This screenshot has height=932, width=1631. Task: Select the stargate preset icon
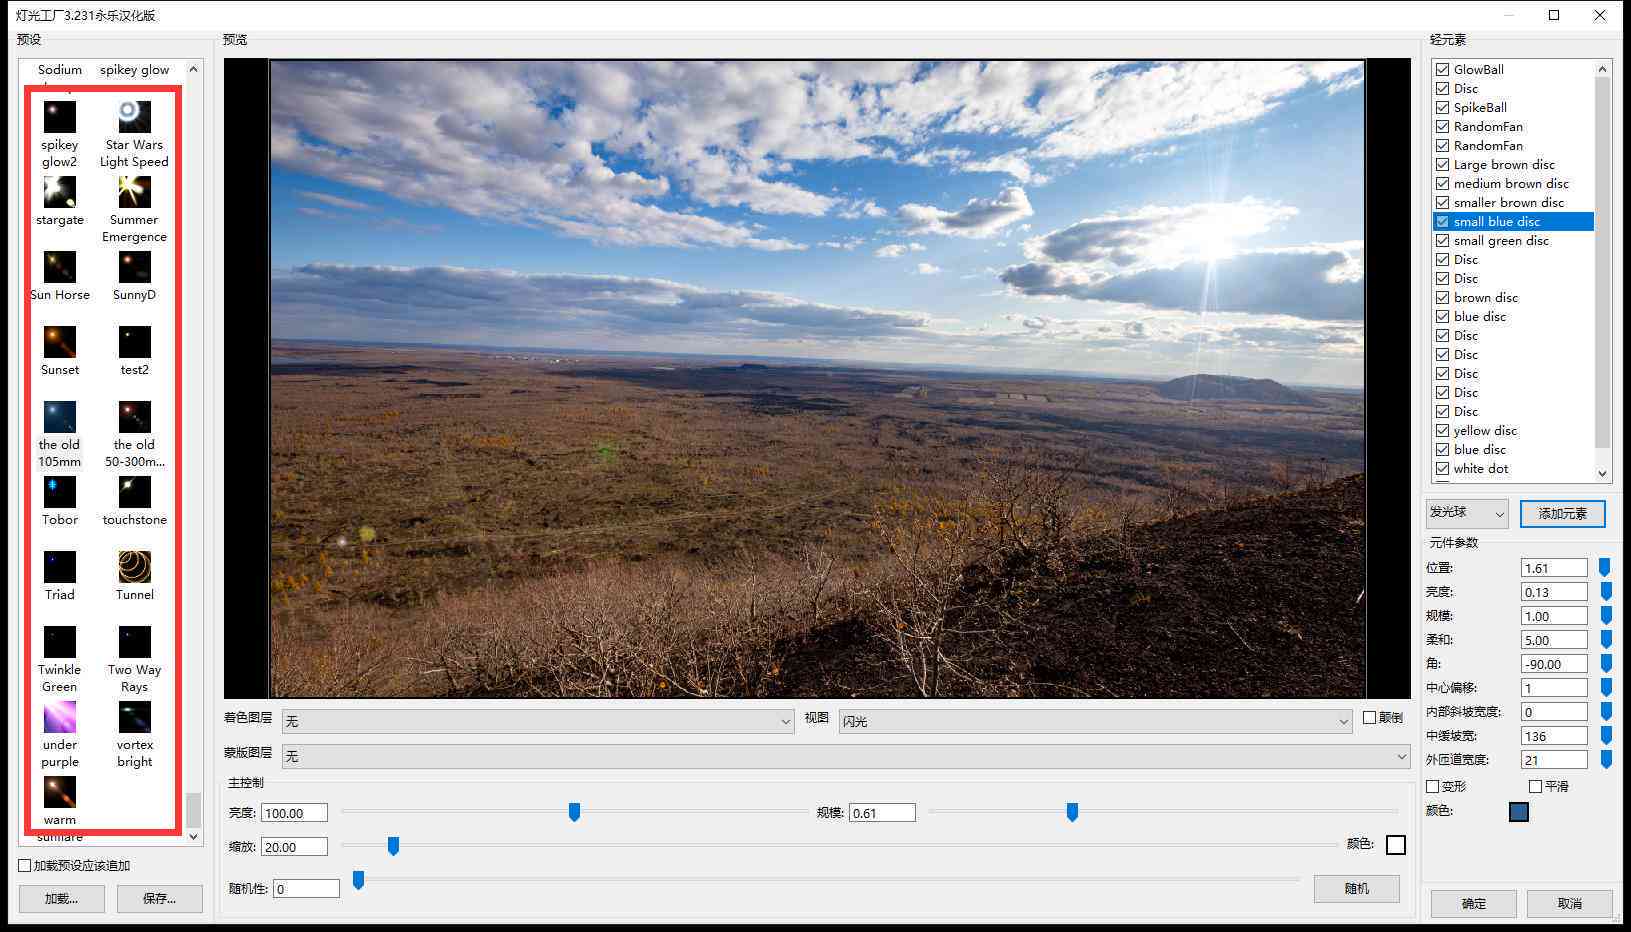click(x=60, y=192)
